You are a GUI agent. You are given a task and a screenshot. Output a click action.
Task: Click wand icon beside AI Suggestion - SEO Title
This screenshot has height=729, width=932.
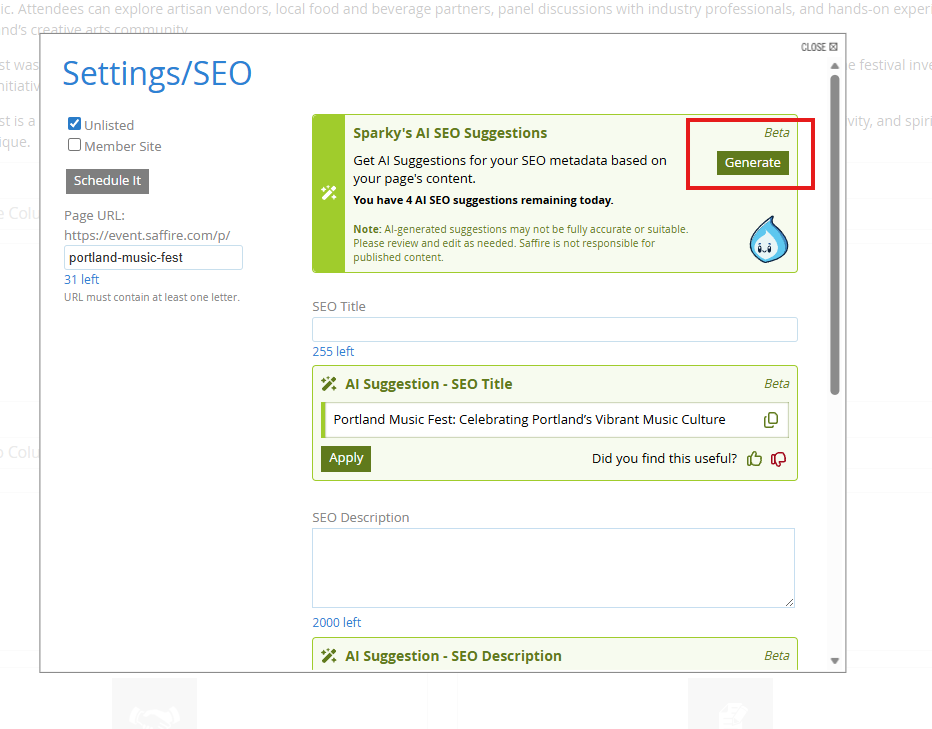point(329,384)
